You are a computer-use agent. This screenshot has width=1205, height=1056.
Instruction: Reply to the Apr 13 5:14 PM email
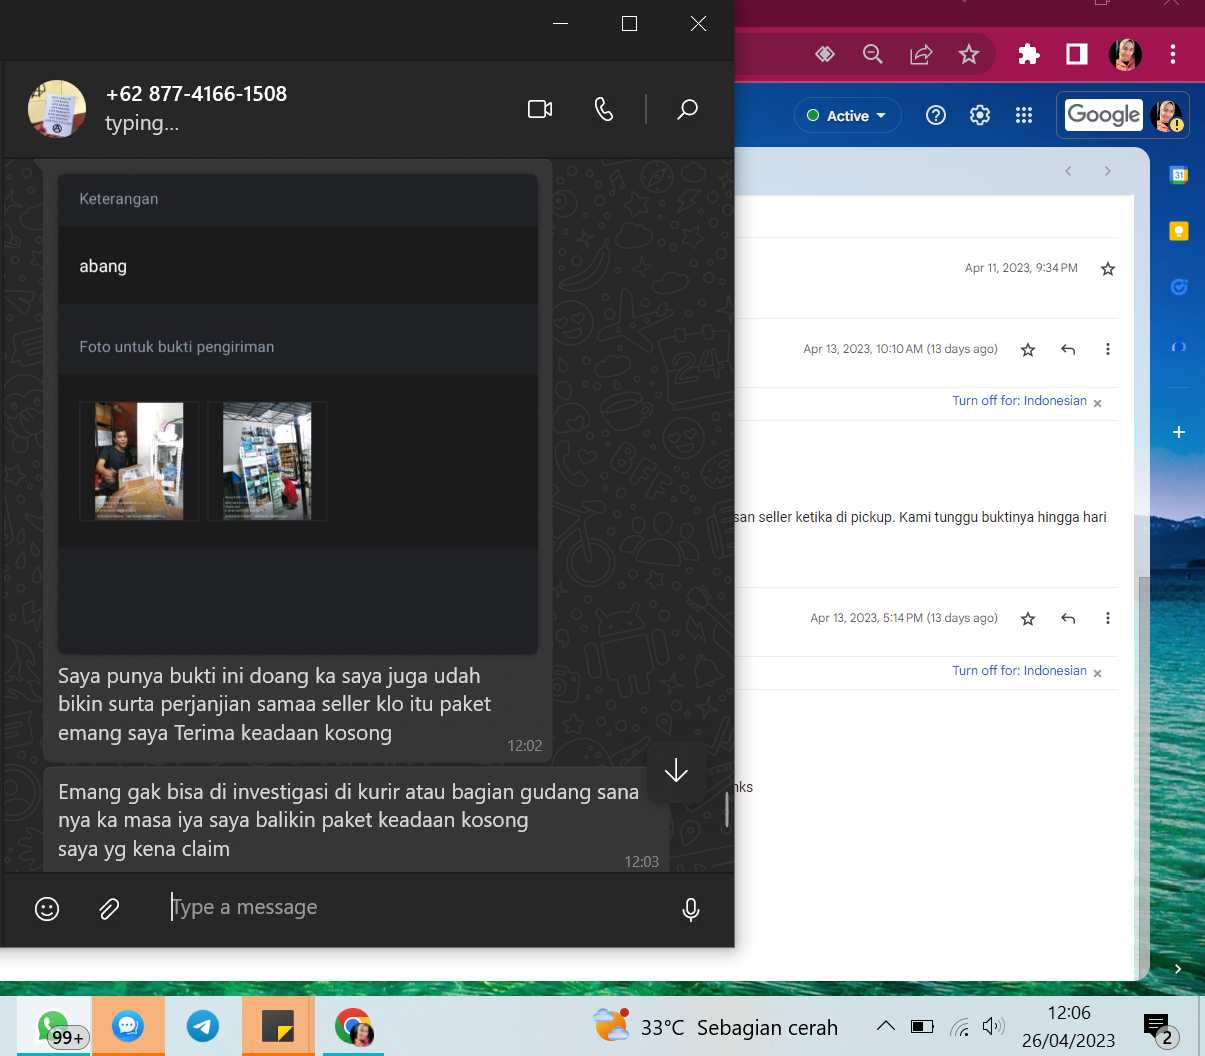(x=1068, y=619)
